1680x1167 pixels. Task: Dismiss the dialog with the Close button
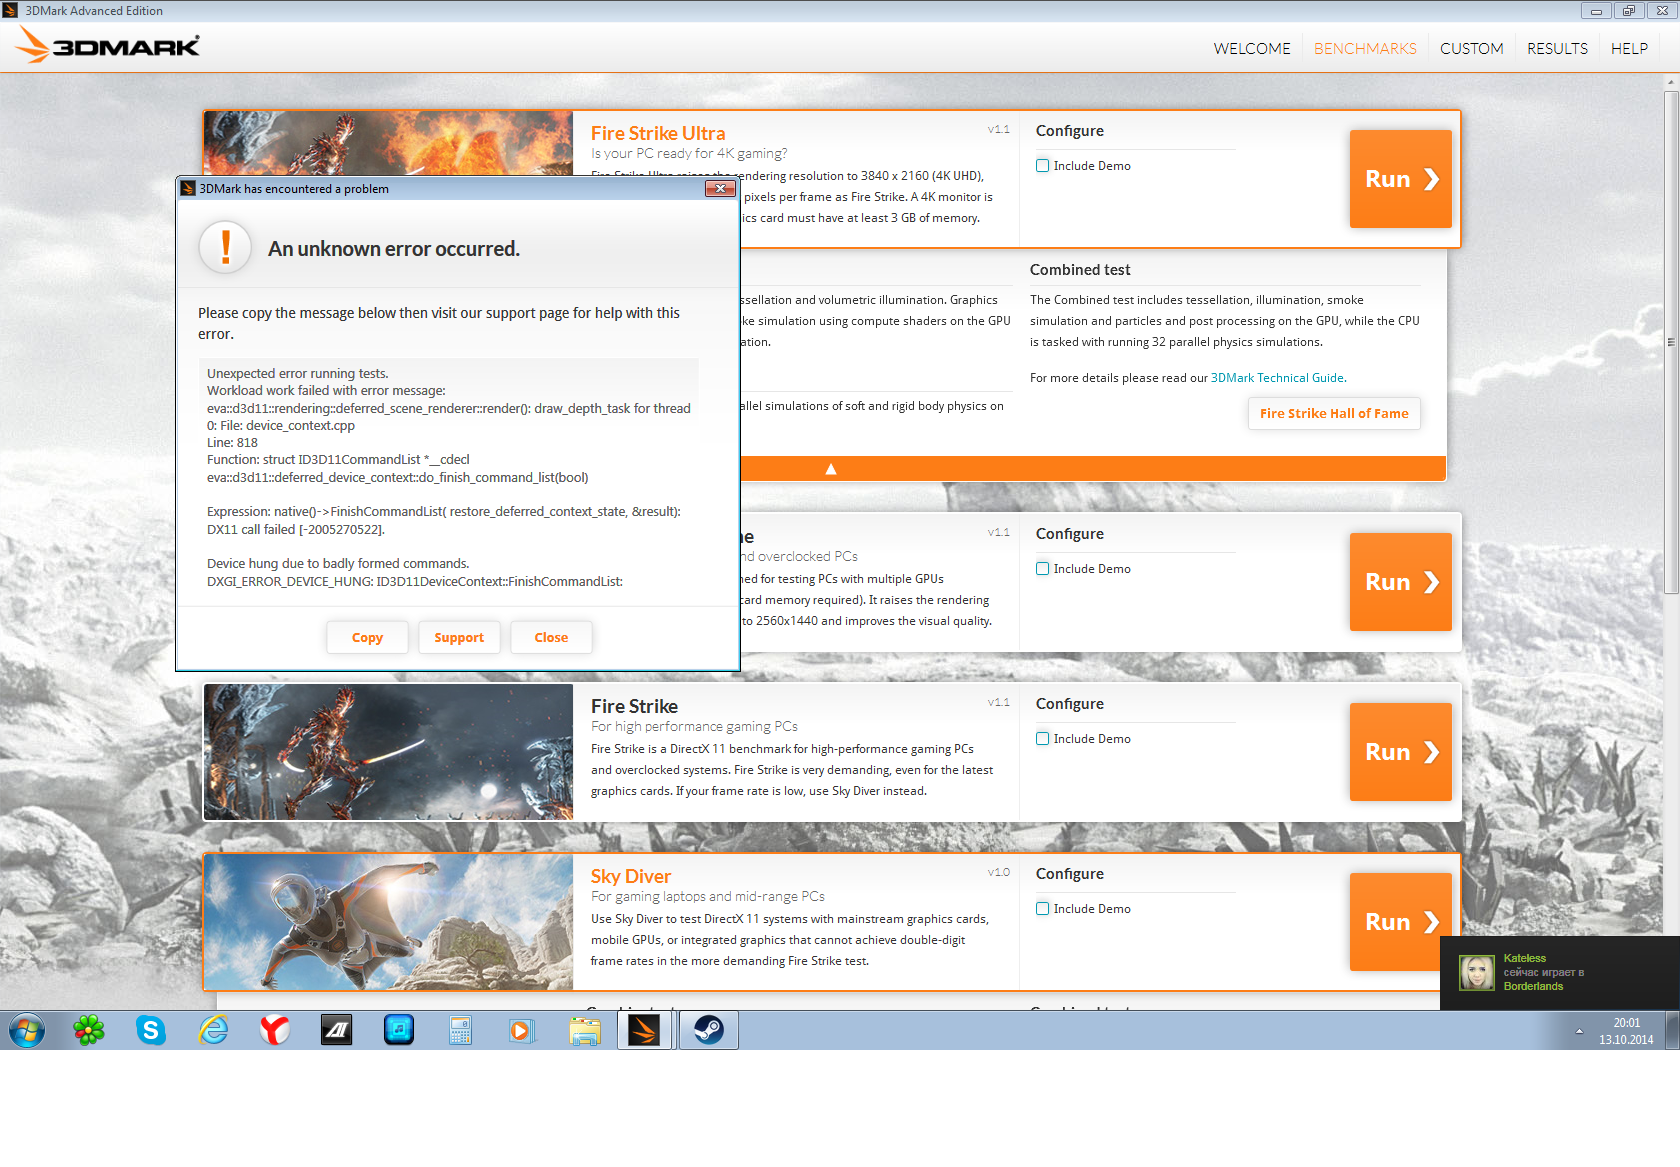click(x=551, y=637)
